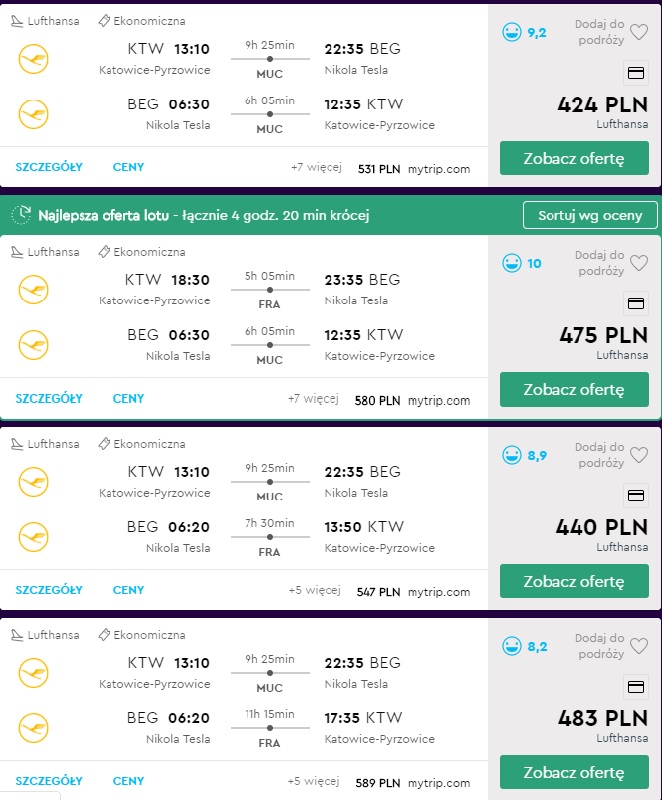The width and height of the screenshot is (662, 800).
Task: Show +7 więcej offers under the first flight
Action: [316, 167]
